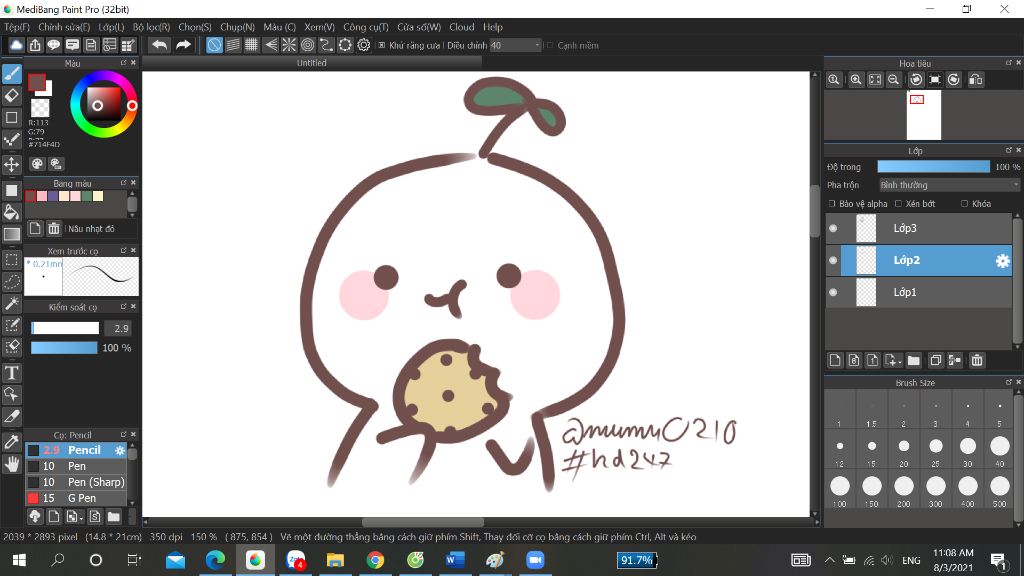
Task: Select the G Pen brush preset
Action: 76,498
